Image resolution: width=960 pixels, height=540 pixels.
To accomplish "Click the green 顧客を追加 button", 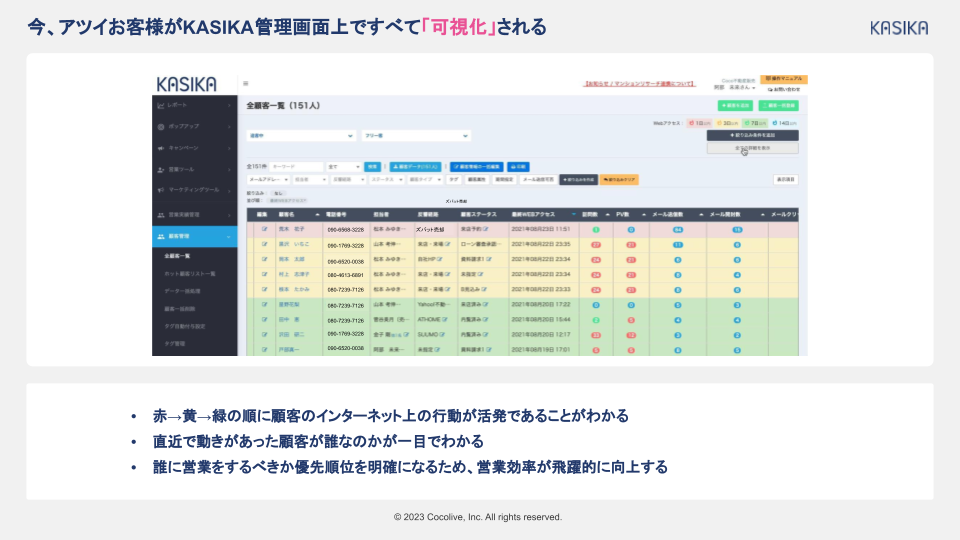I will coord(735,106).
